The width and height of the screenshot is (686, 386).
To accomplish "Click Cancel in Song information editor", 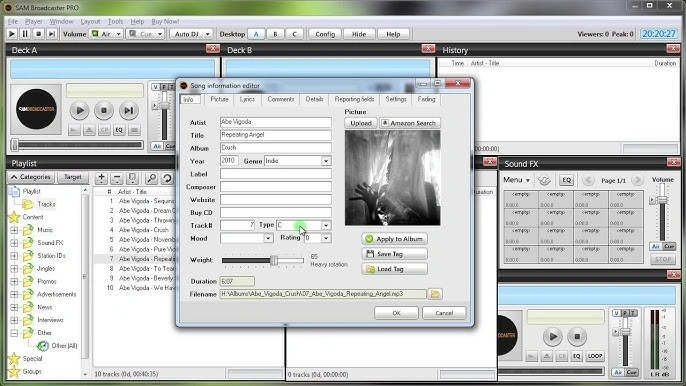I will coord(444,313).
